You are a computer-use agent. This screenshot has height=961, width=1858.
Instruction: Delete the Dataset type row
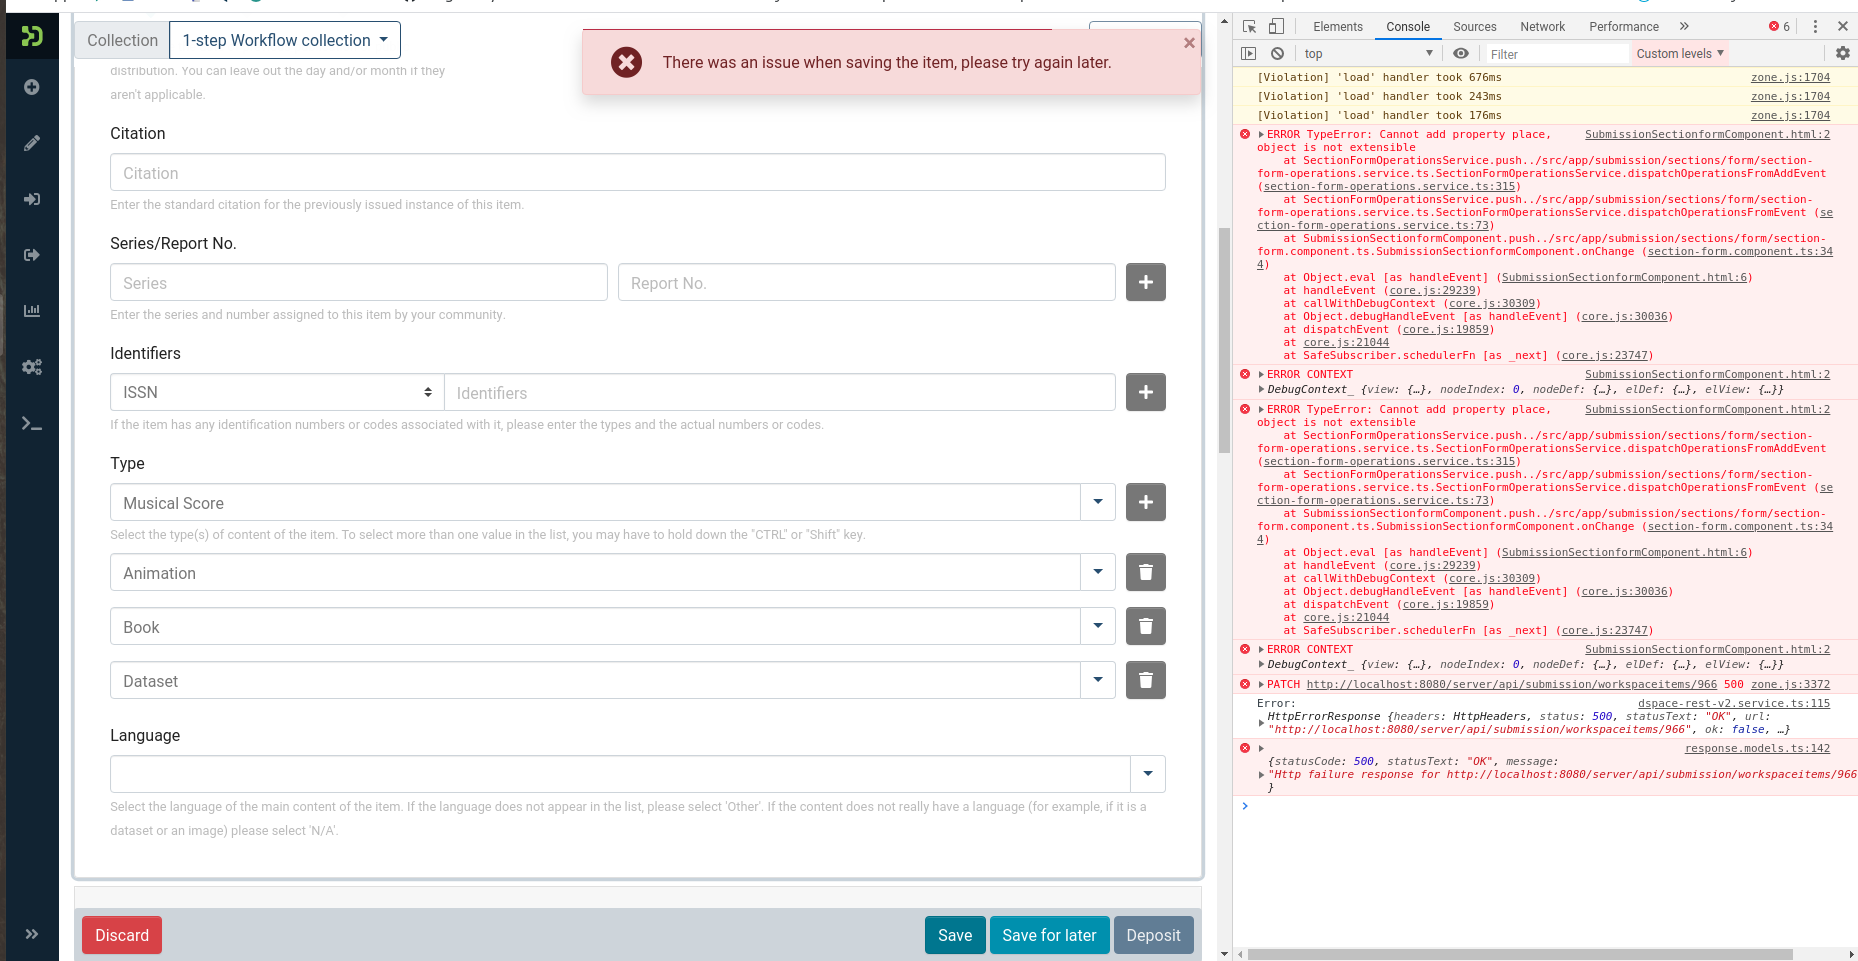pyautogui.click(x=1146, y=680)
